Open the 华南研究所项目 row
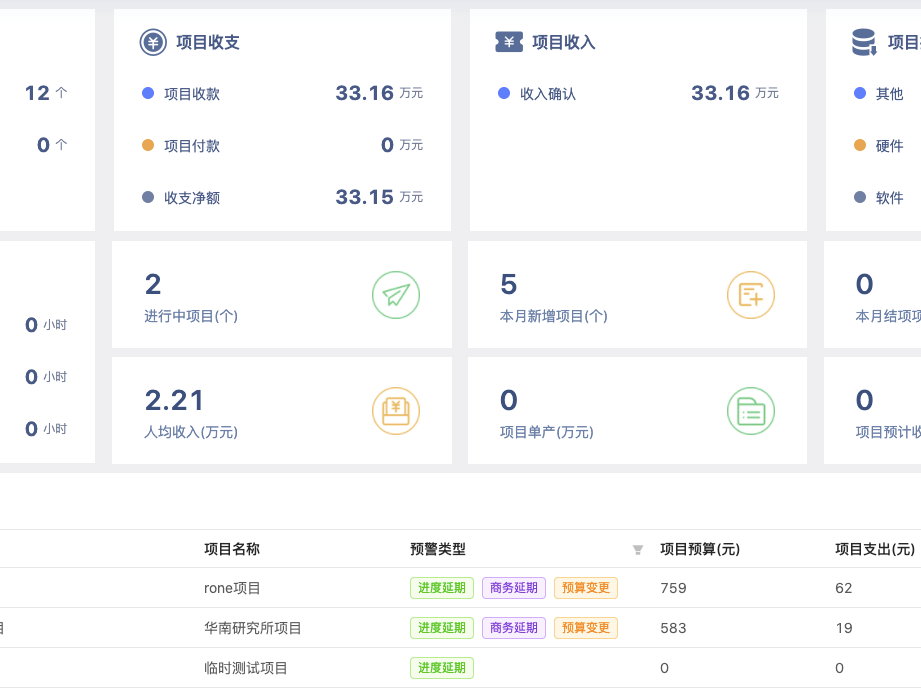Image resolution: width=921 pixels, height=691 pixels. click(253, 628)
